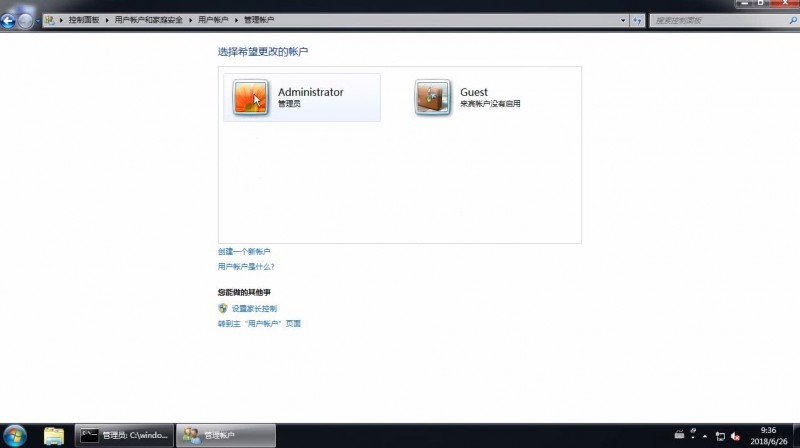Click the search magnifier icon
This screenshot has height=448, width=800.
pos(793,20)
